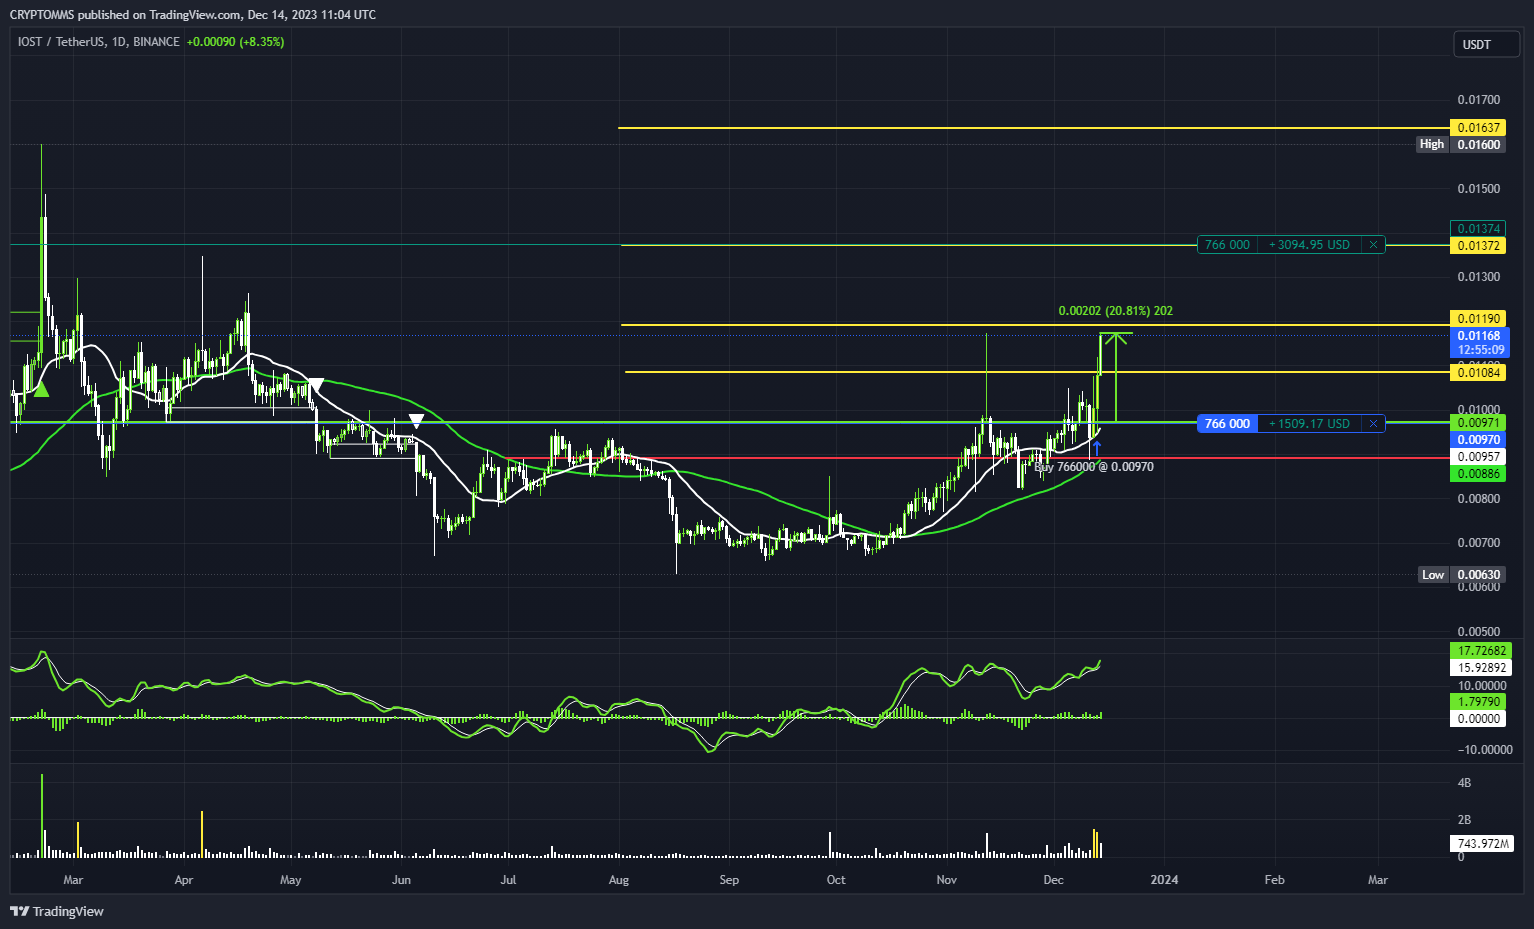1534x929 pixels.
Task: Select the yellow 0.01372 price label
Action: [x=1478, y=246]
